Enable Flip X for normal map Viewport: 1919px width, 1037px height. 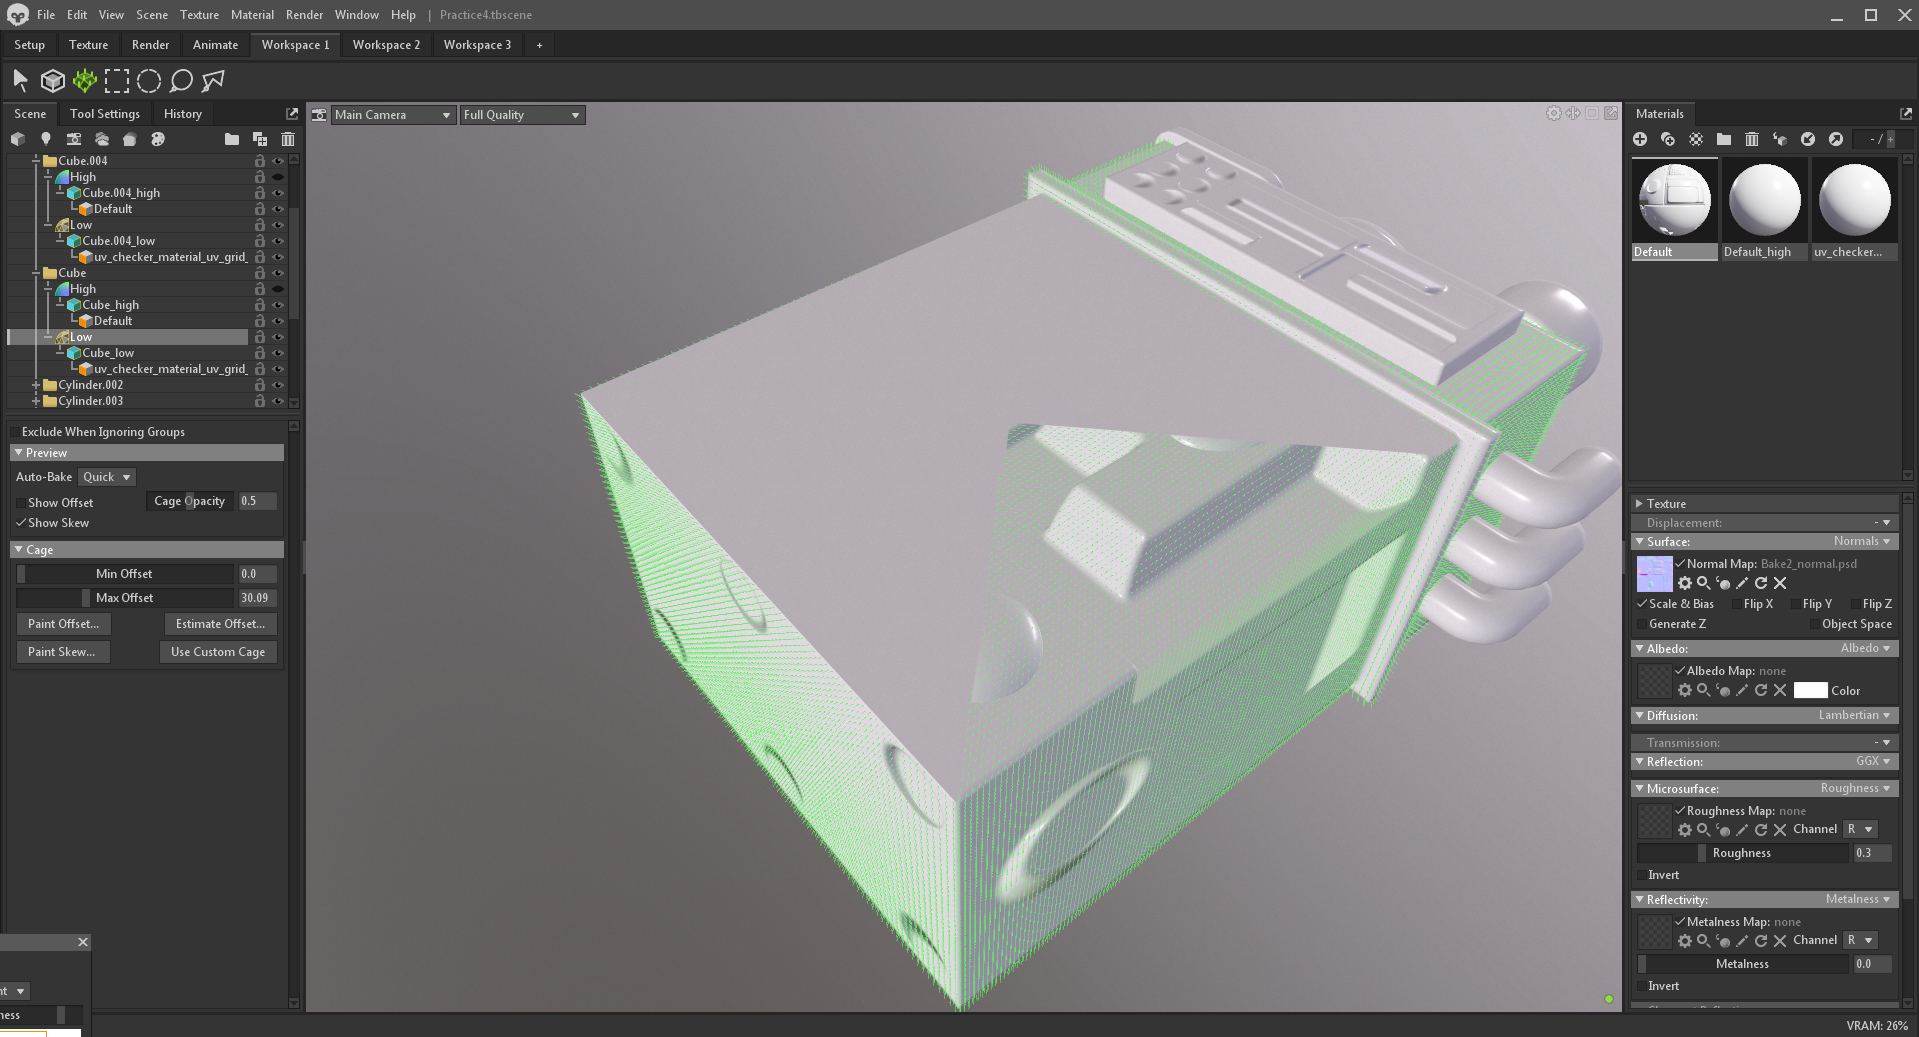pyautogui.click(x=1737, y=604)
